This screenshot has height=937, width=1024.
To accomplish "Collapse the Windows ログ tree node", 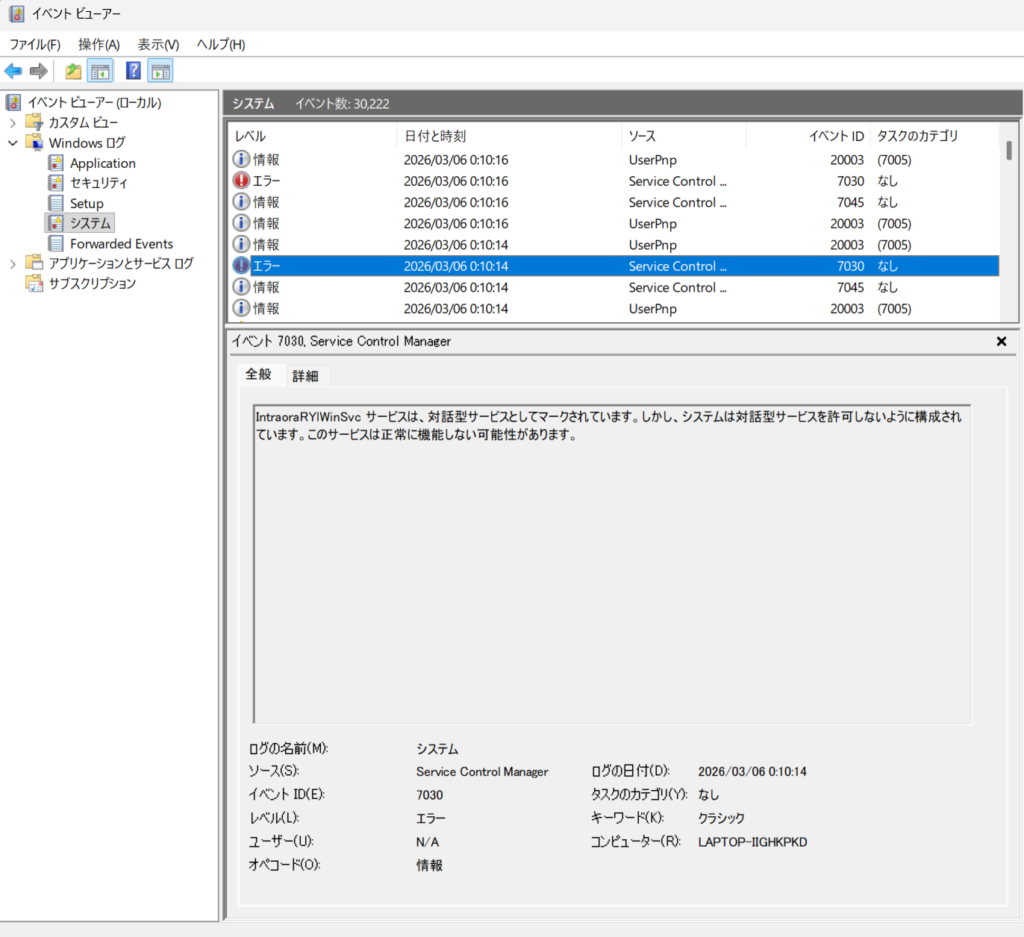I will tap(13, 143).
